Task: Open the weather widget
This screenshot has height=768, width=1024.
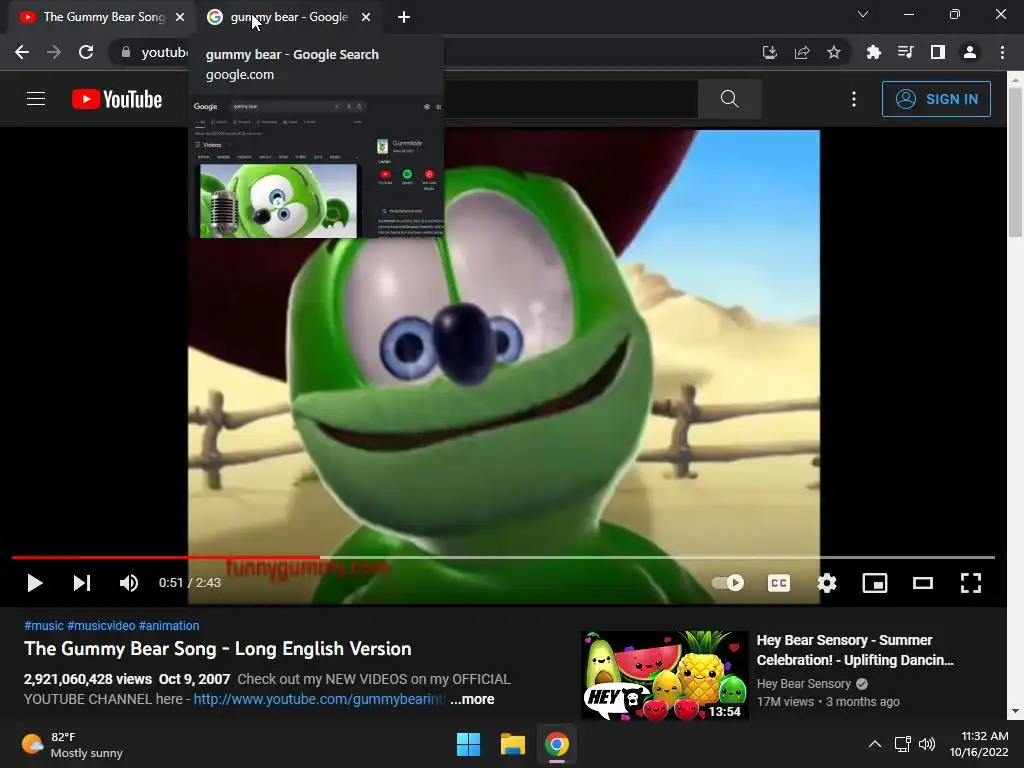Action: [x=72, y=744]
